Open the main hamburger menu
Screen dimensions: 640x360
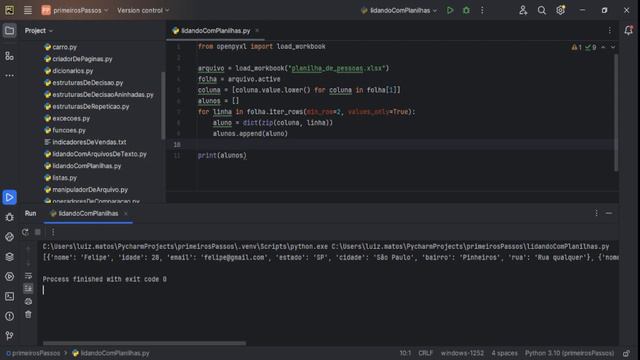click(28, 10)
